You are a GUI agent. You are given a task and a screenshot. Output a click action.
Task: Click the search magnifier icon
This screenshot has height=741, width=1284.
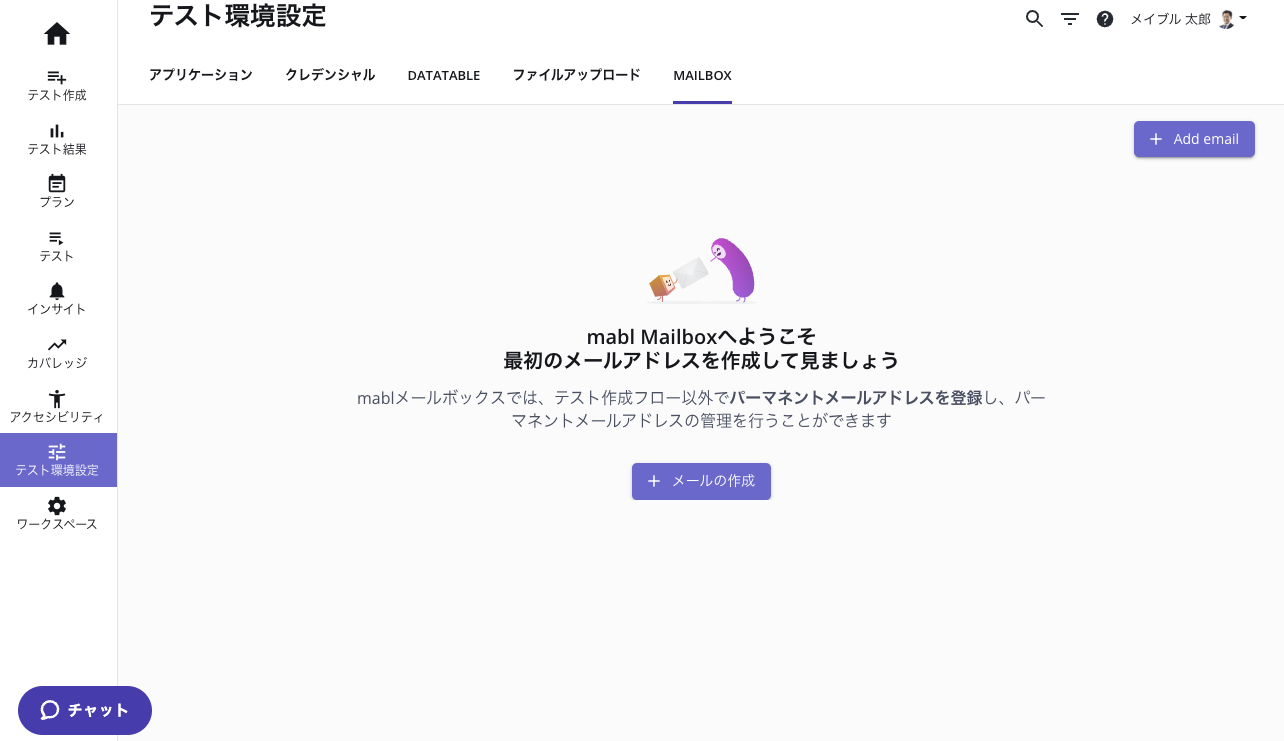(1035, 19)
